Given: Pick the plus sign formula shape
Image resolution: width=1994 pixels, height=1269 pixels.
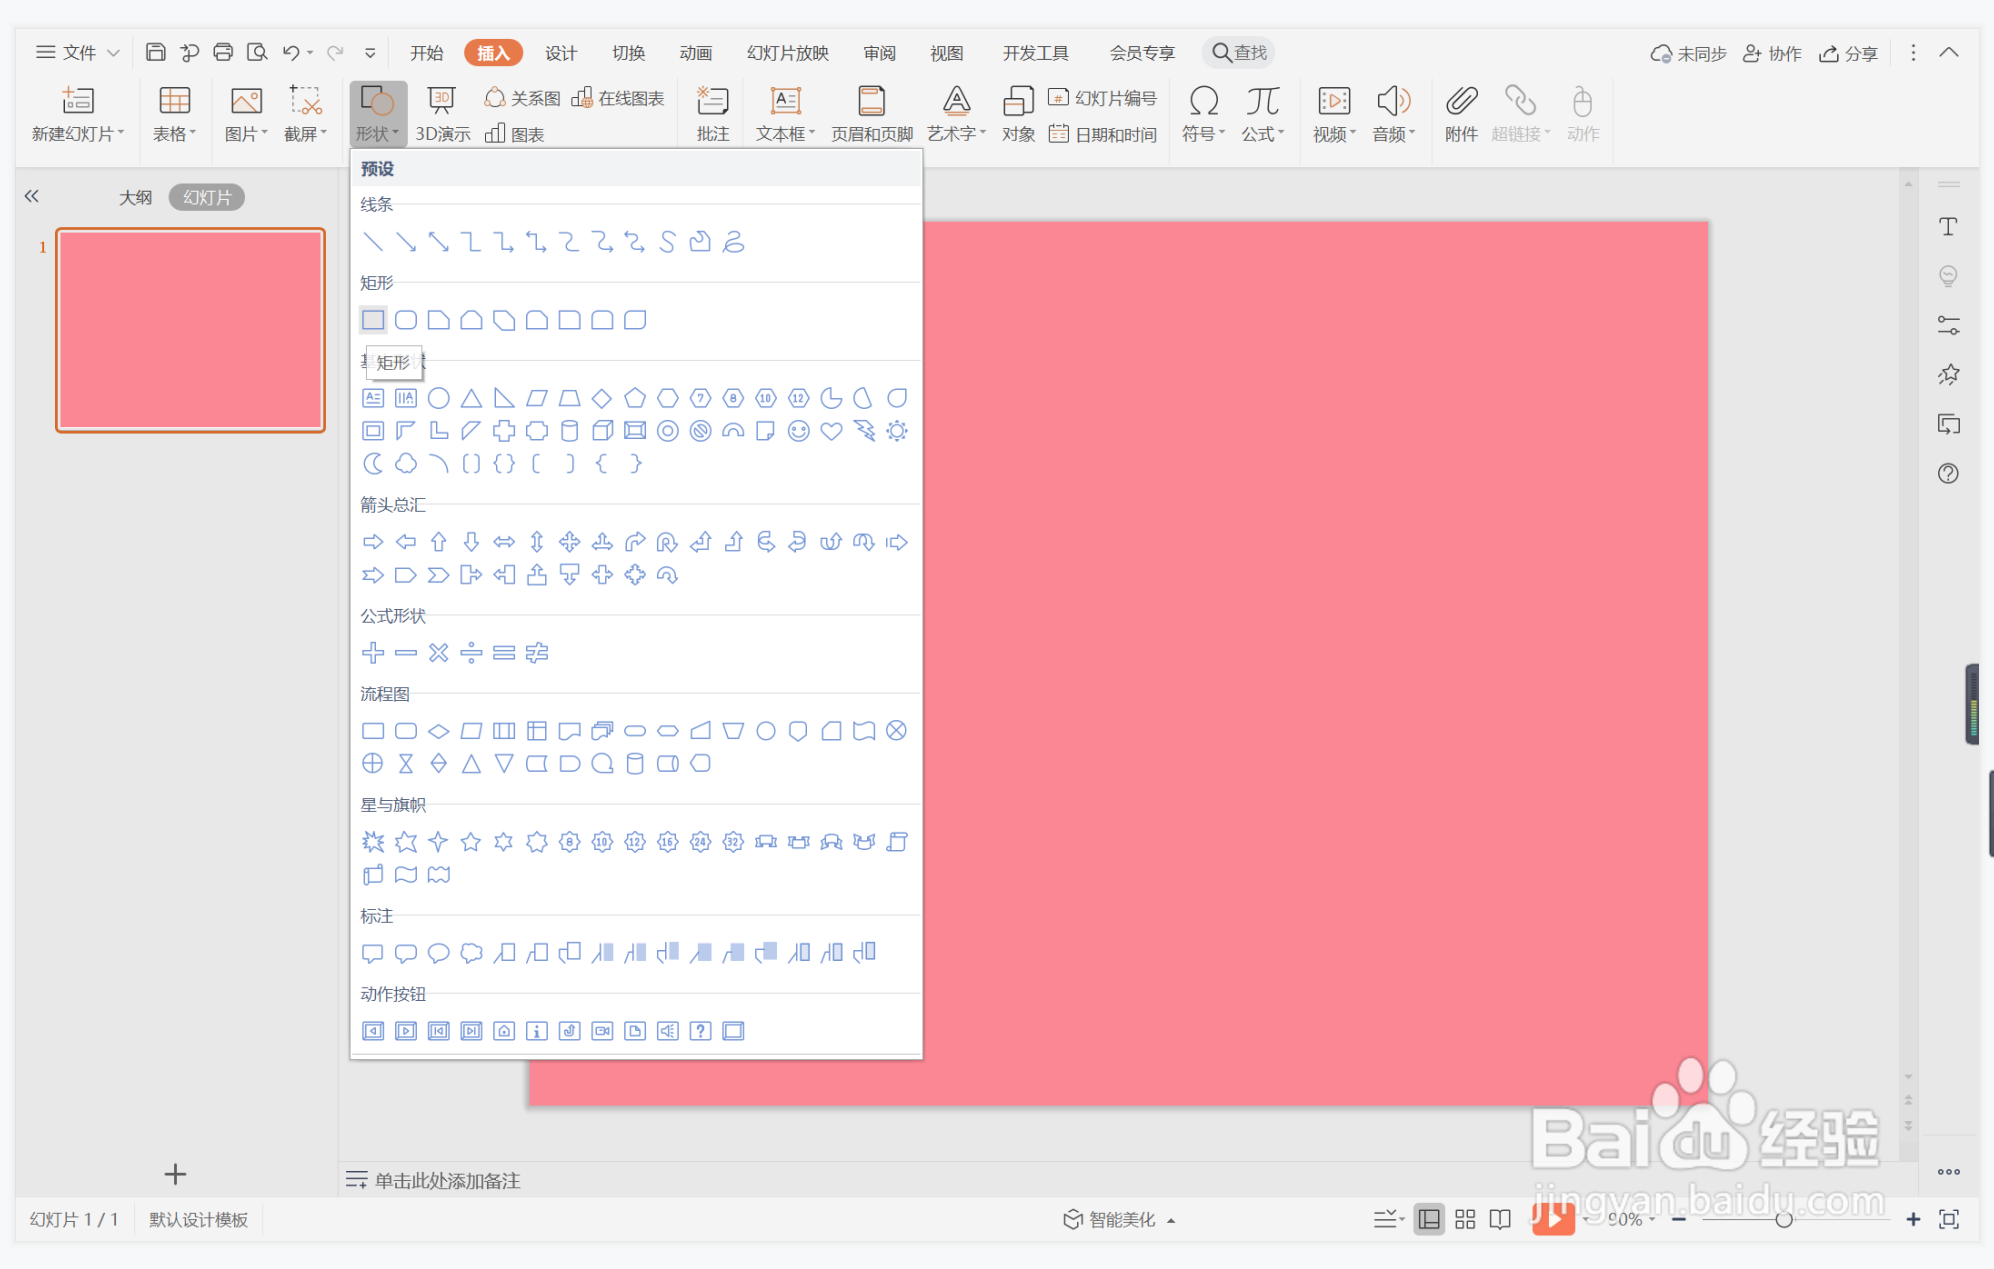Looking at the screenshot, I should coord(373,653).
